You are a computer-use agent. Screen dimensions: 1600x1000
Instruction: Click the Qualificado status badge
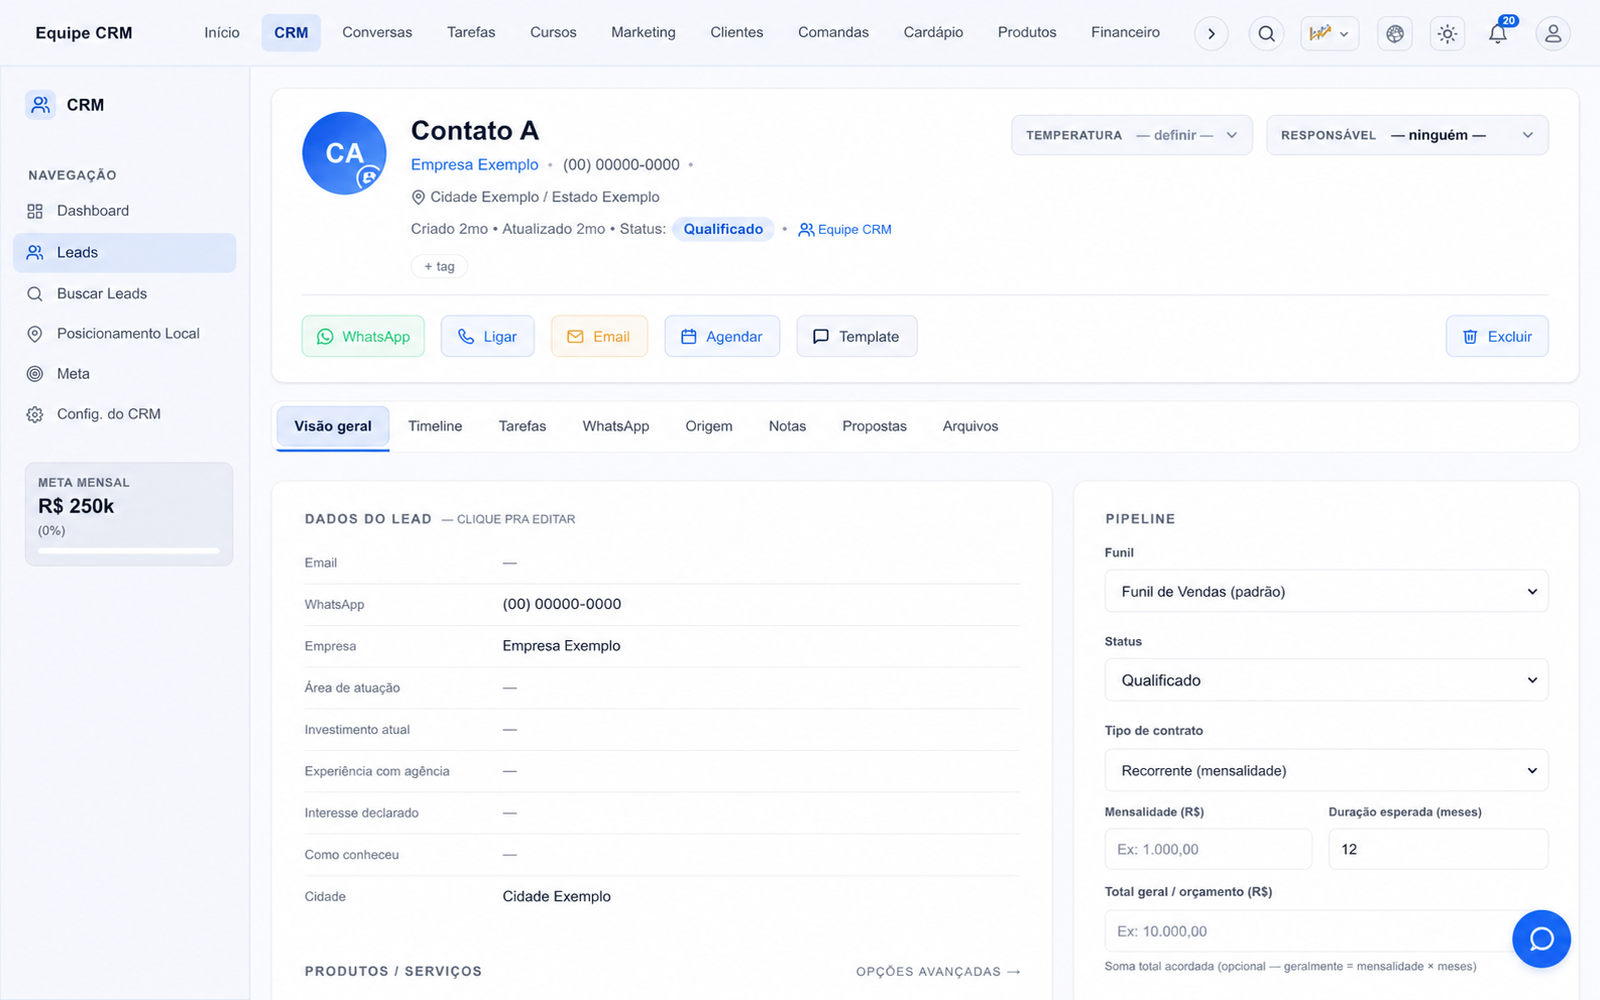(x=723, y=229)
